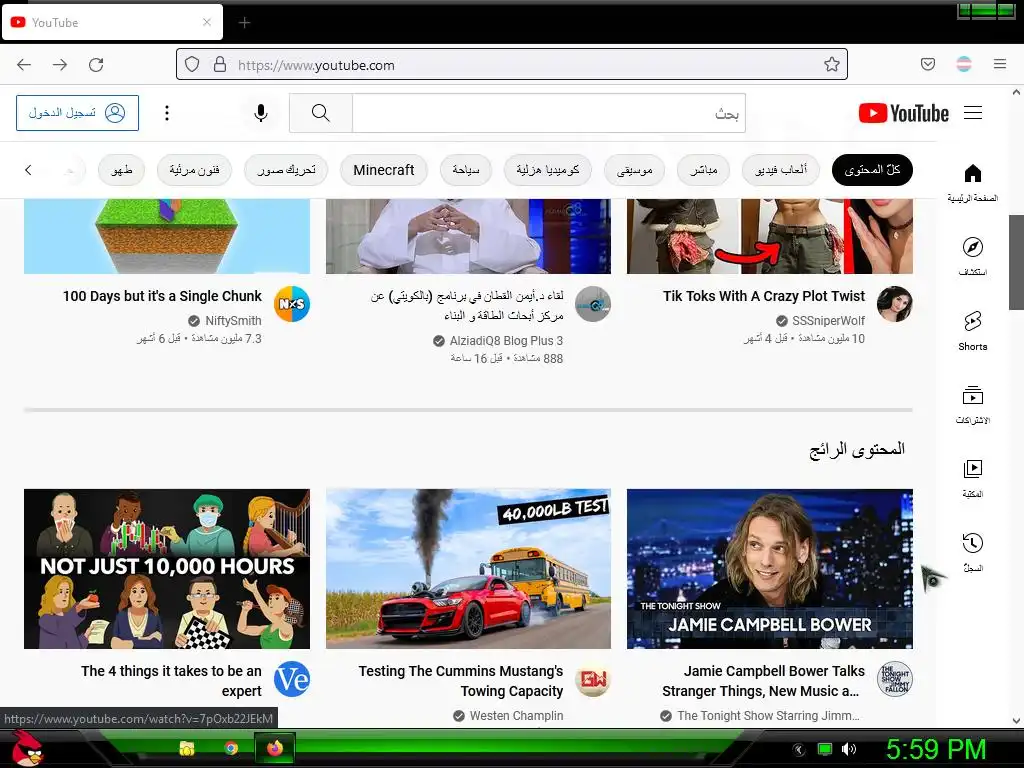Image resolution: width=1024 pixels, height=768 pixels.
Task: Start voice search with microphone icon
Action: pos(261,113)
